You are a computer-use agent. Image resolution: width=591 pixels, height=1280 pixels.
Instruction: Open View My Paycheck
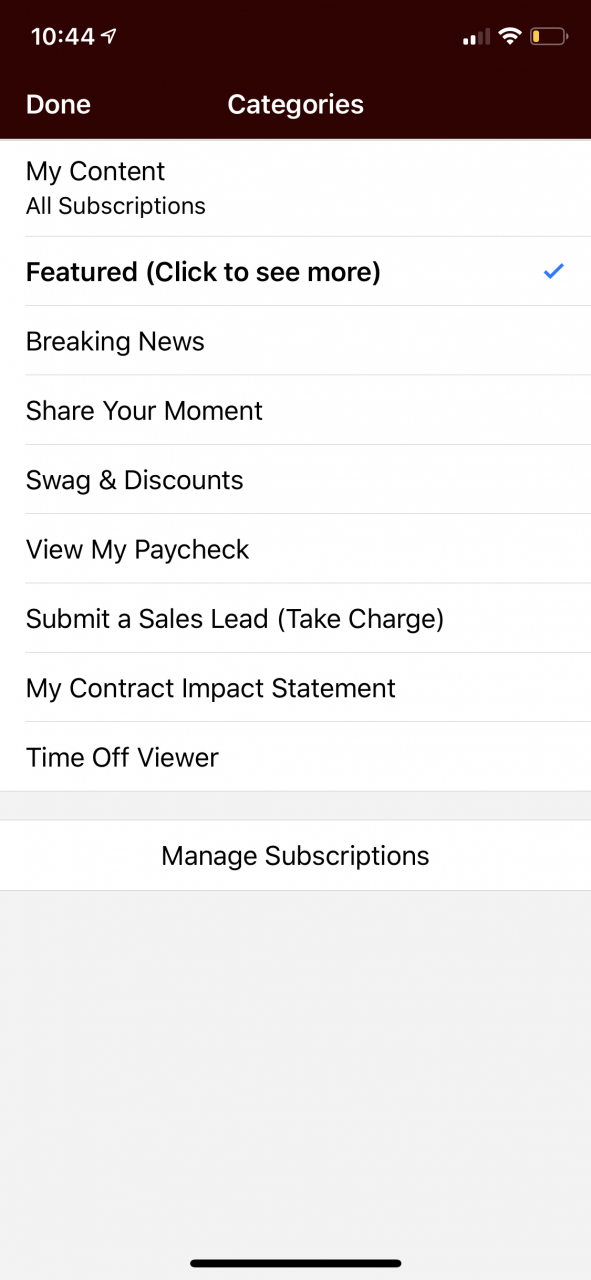pos(295,549)
